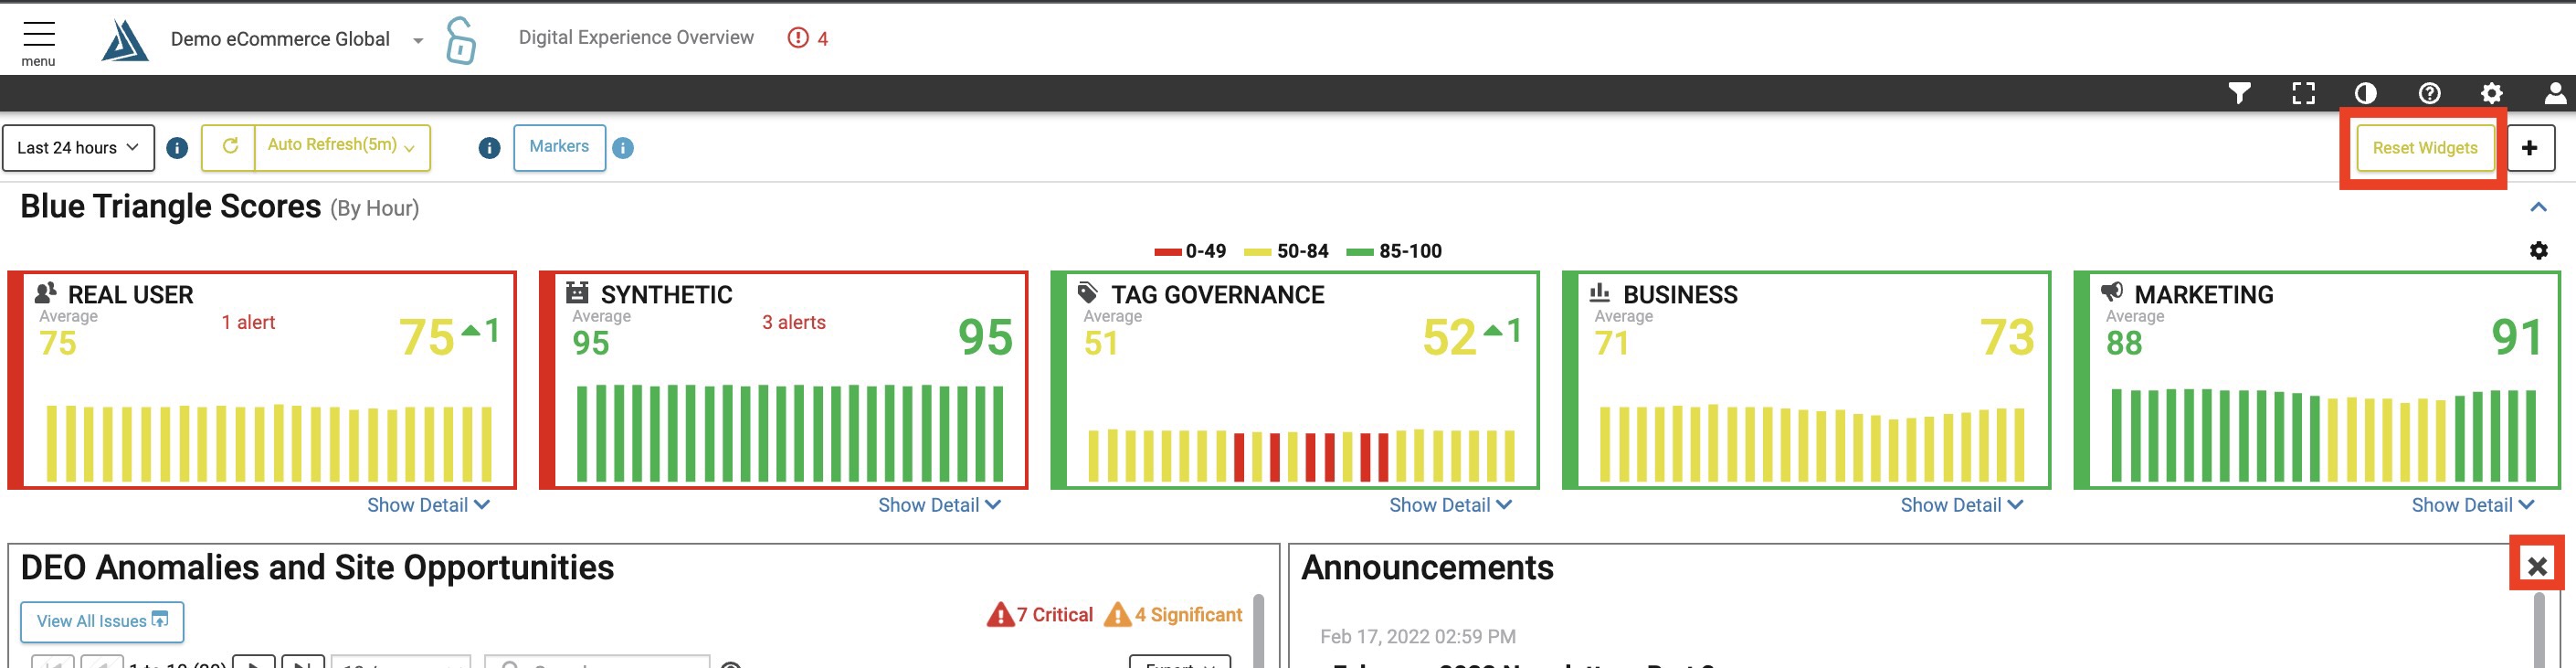This screenshot has width=2576, height=668.
Task: Click the yellow 50-84 legend swatch
Action: pyautogui.click(x=1257, y=252)
